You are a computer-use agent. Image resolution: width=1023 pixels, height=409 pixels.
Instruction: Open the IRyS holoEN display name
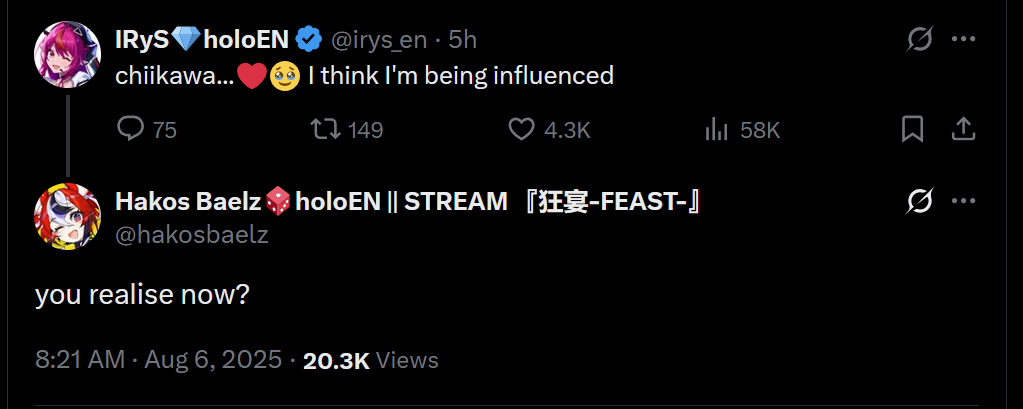203,40
